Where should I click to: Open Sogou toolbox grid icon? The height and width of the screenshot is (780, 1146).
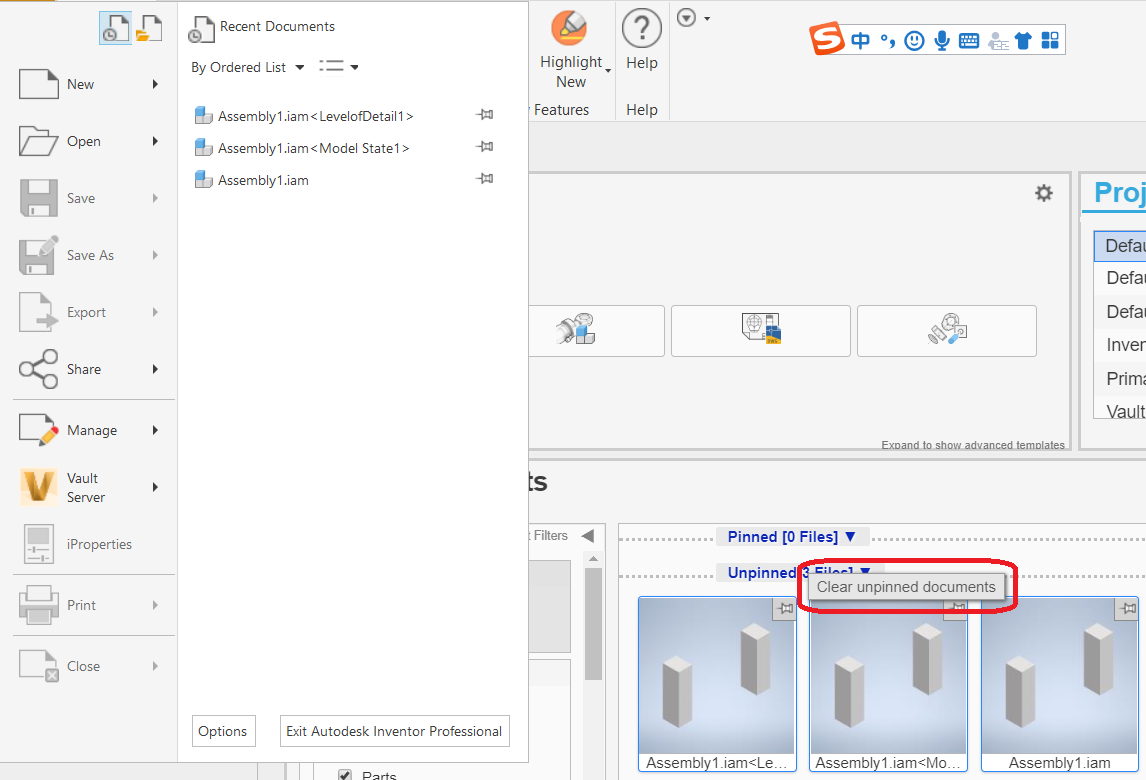(x=1050, y=40)
